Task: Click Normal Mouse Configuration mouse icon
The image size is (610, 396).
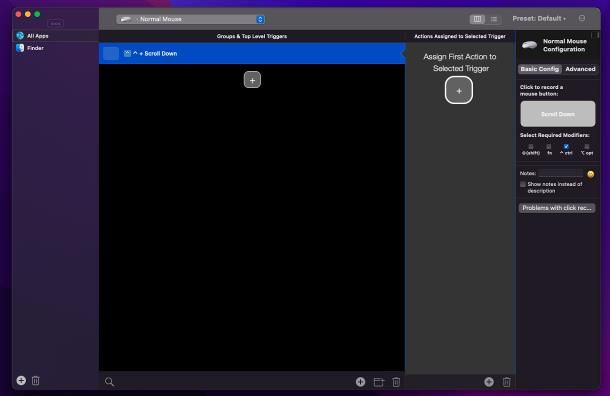Action: [530, 45]
